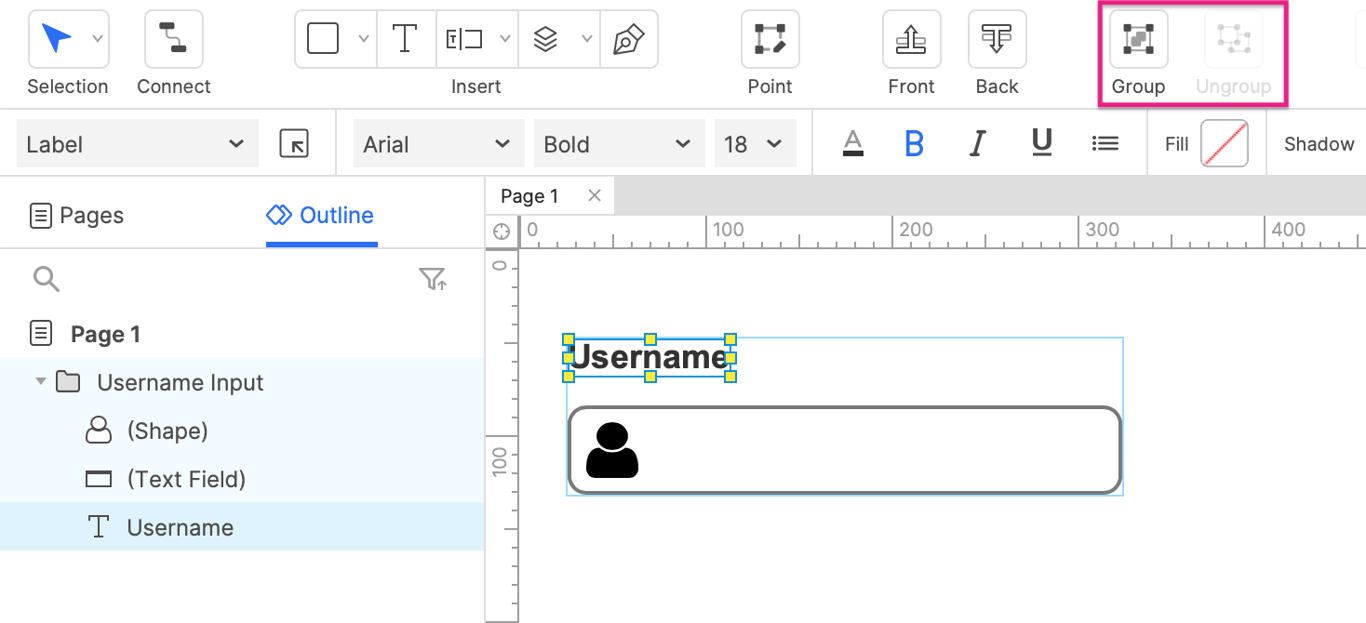Open the layers insert dropdown arrow
This screenshot has height=623, width=1366.
(587, 39)
